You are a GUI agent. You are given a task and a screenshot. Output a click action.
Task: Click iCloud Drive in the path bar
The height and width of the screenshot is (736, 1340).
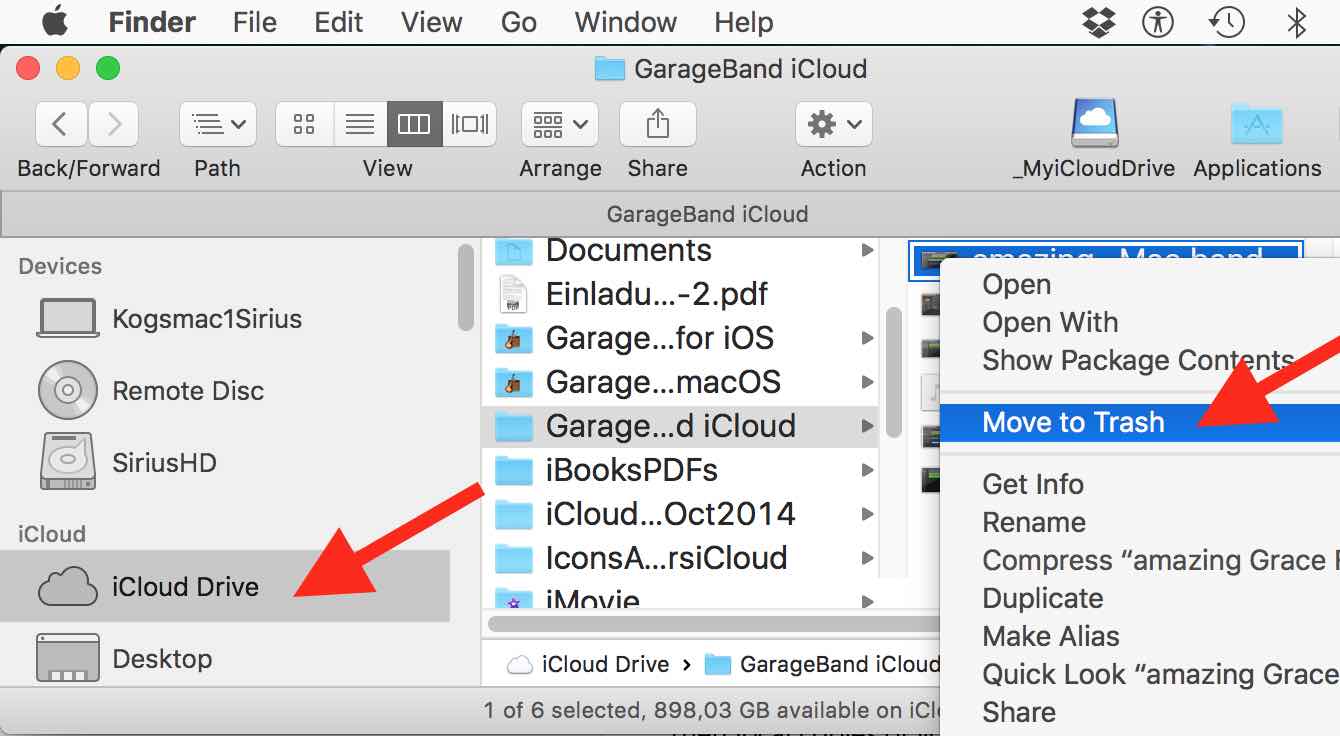click(x=589, y=664)
